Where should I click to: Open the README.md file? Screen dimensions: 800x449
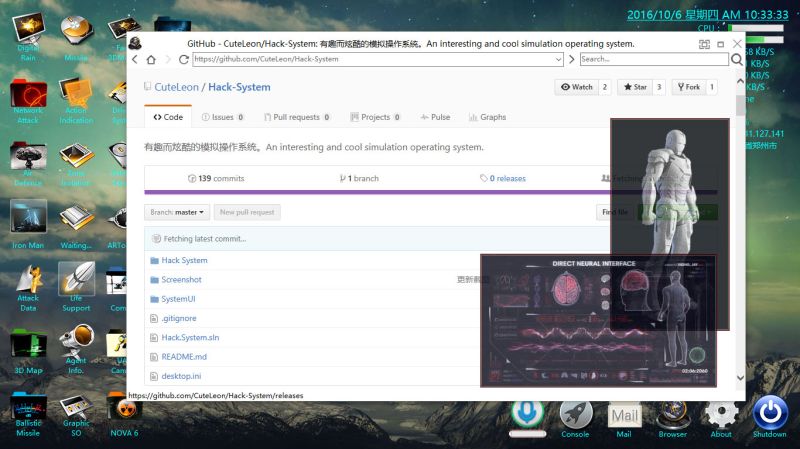(x=184, y=357)
